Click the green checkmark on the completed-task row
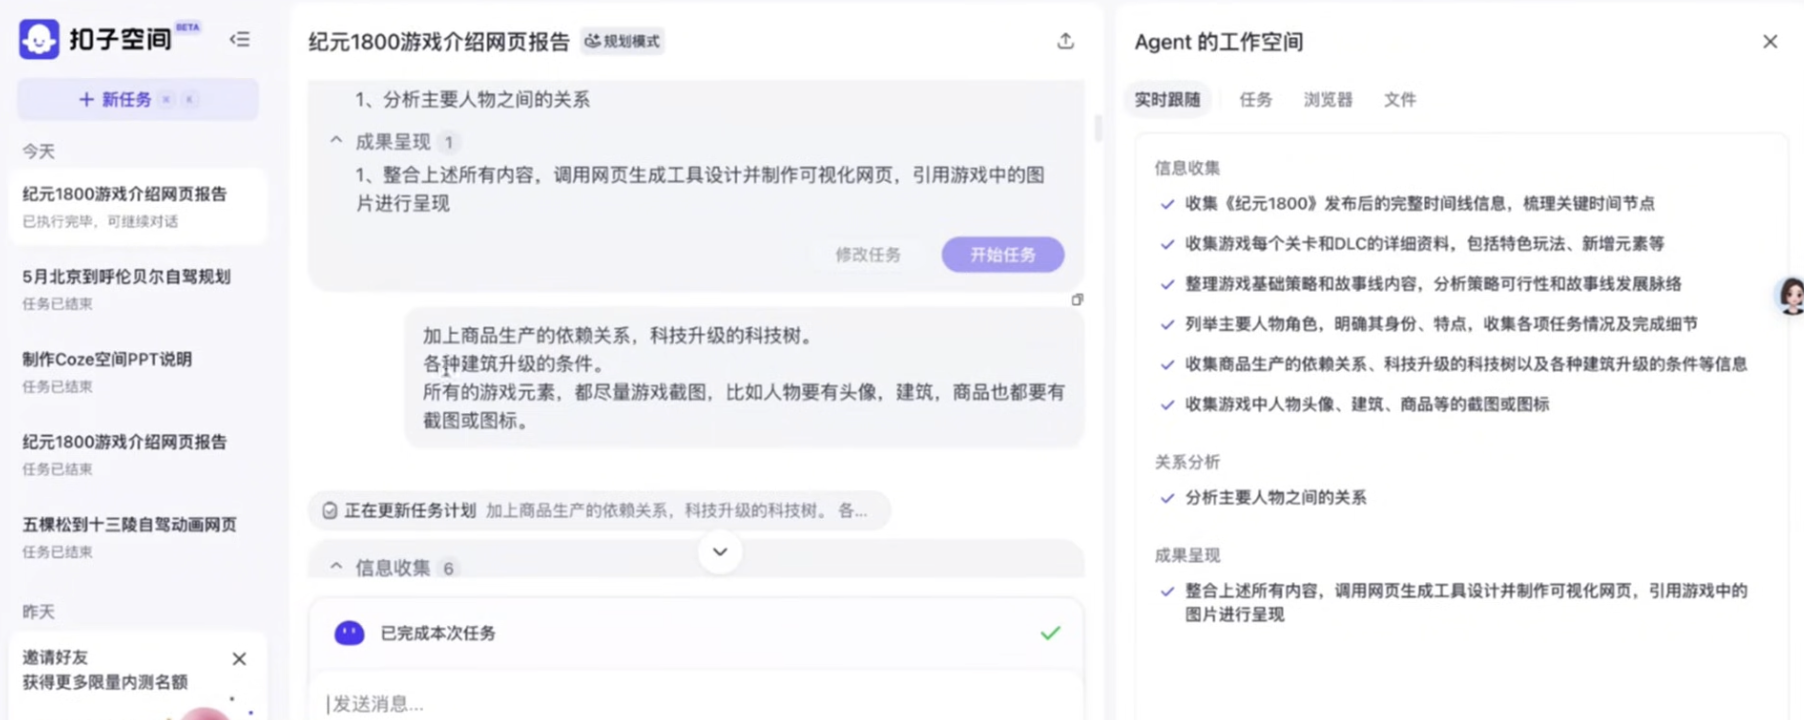The image size is (1804, 720). 1050,633
